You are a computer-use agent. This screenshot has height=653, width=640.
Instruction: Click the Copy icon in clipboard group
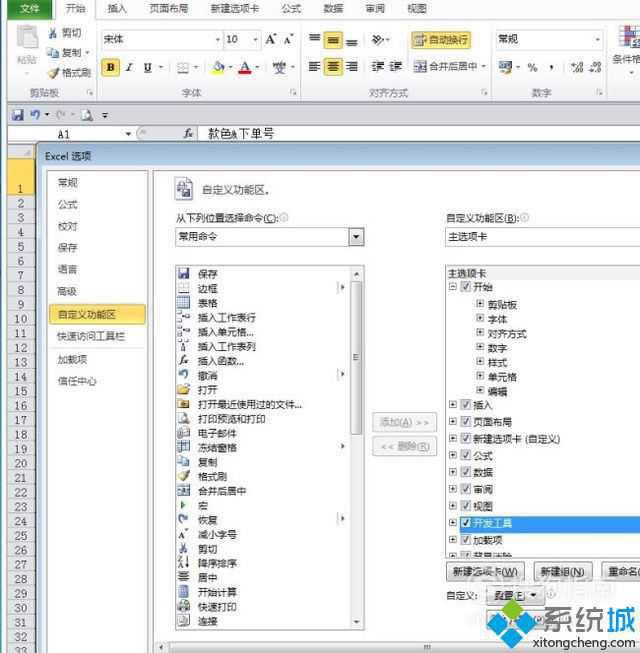[53, 52]
